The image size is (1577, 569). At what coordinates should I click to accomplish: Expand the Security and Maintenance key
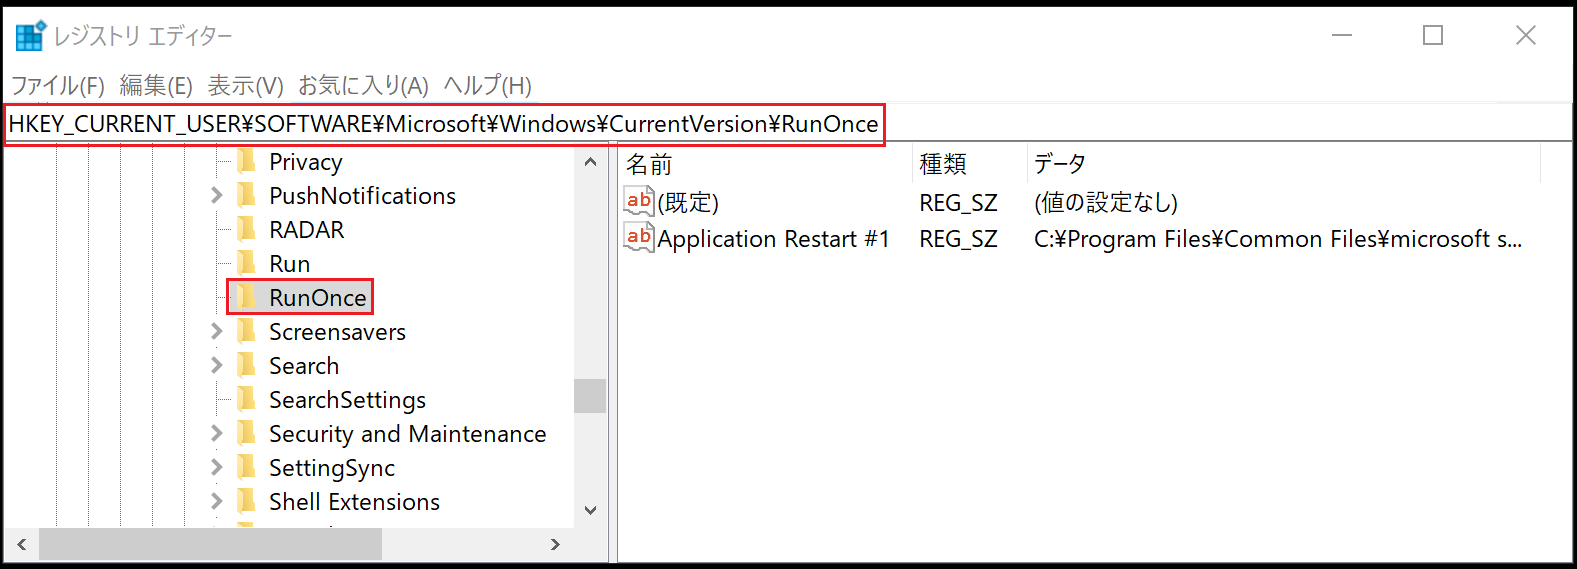click(216, 433)
